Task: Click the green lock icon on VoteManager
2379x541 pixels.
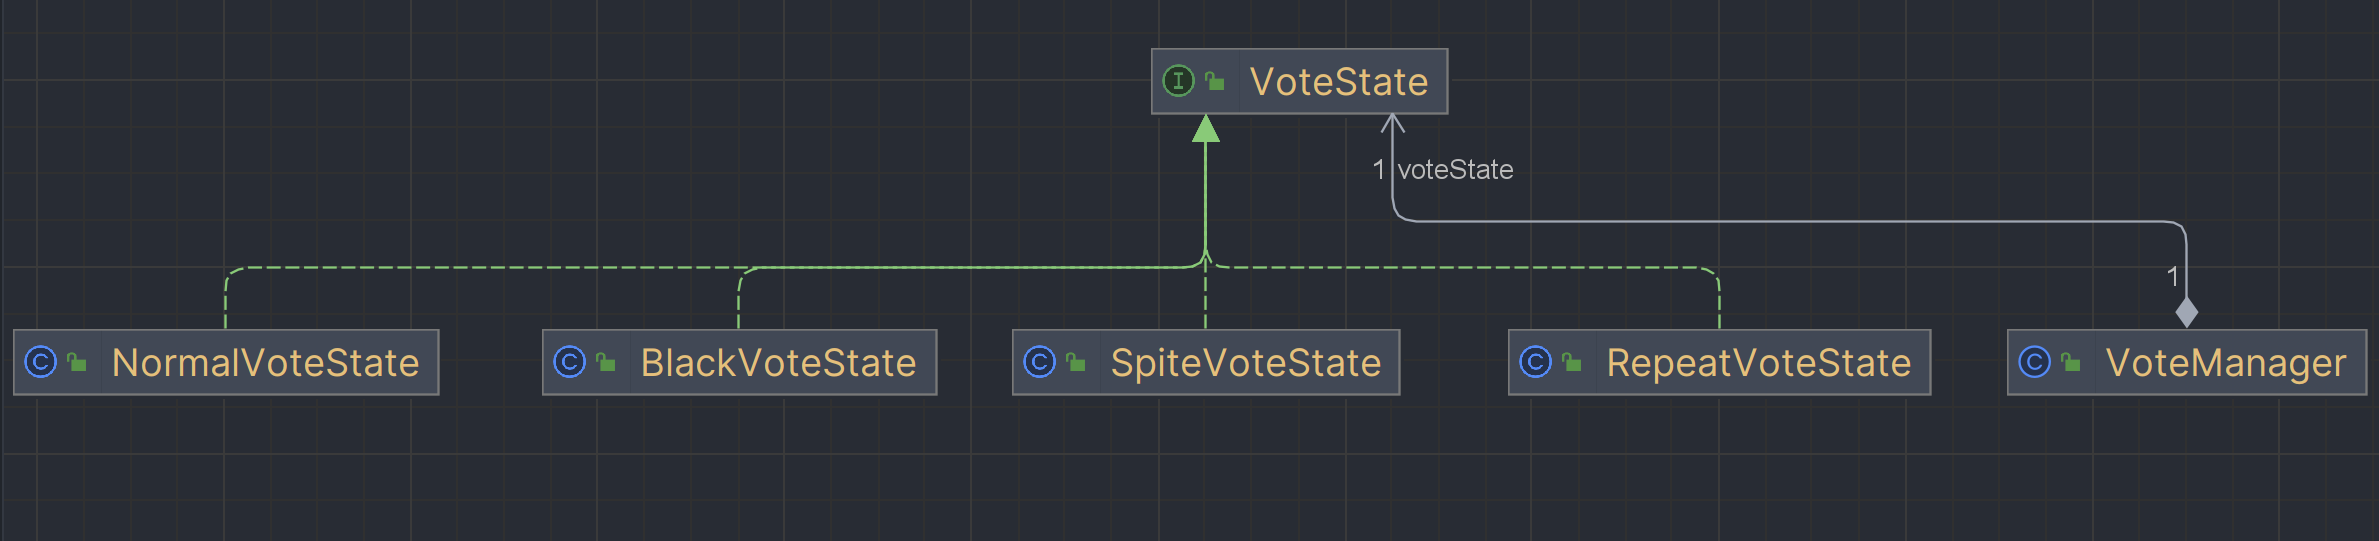Action: click(x=2071, y=362)
